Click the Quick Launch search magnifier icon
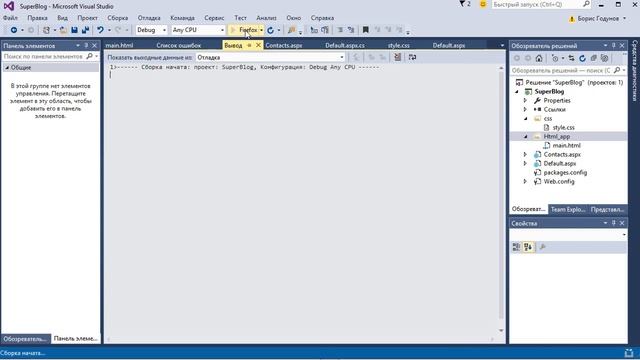 pos(586,4)
